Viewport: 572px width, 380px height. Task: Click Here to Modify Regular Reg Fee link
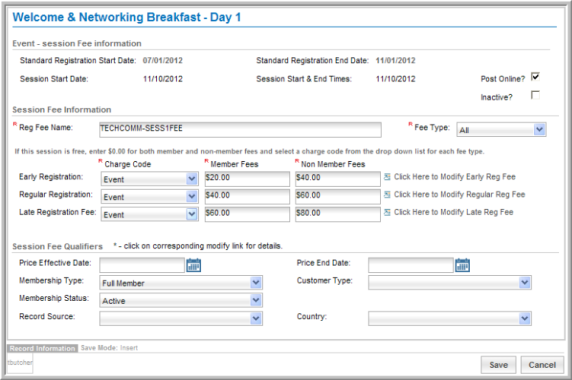pos(459,194)
